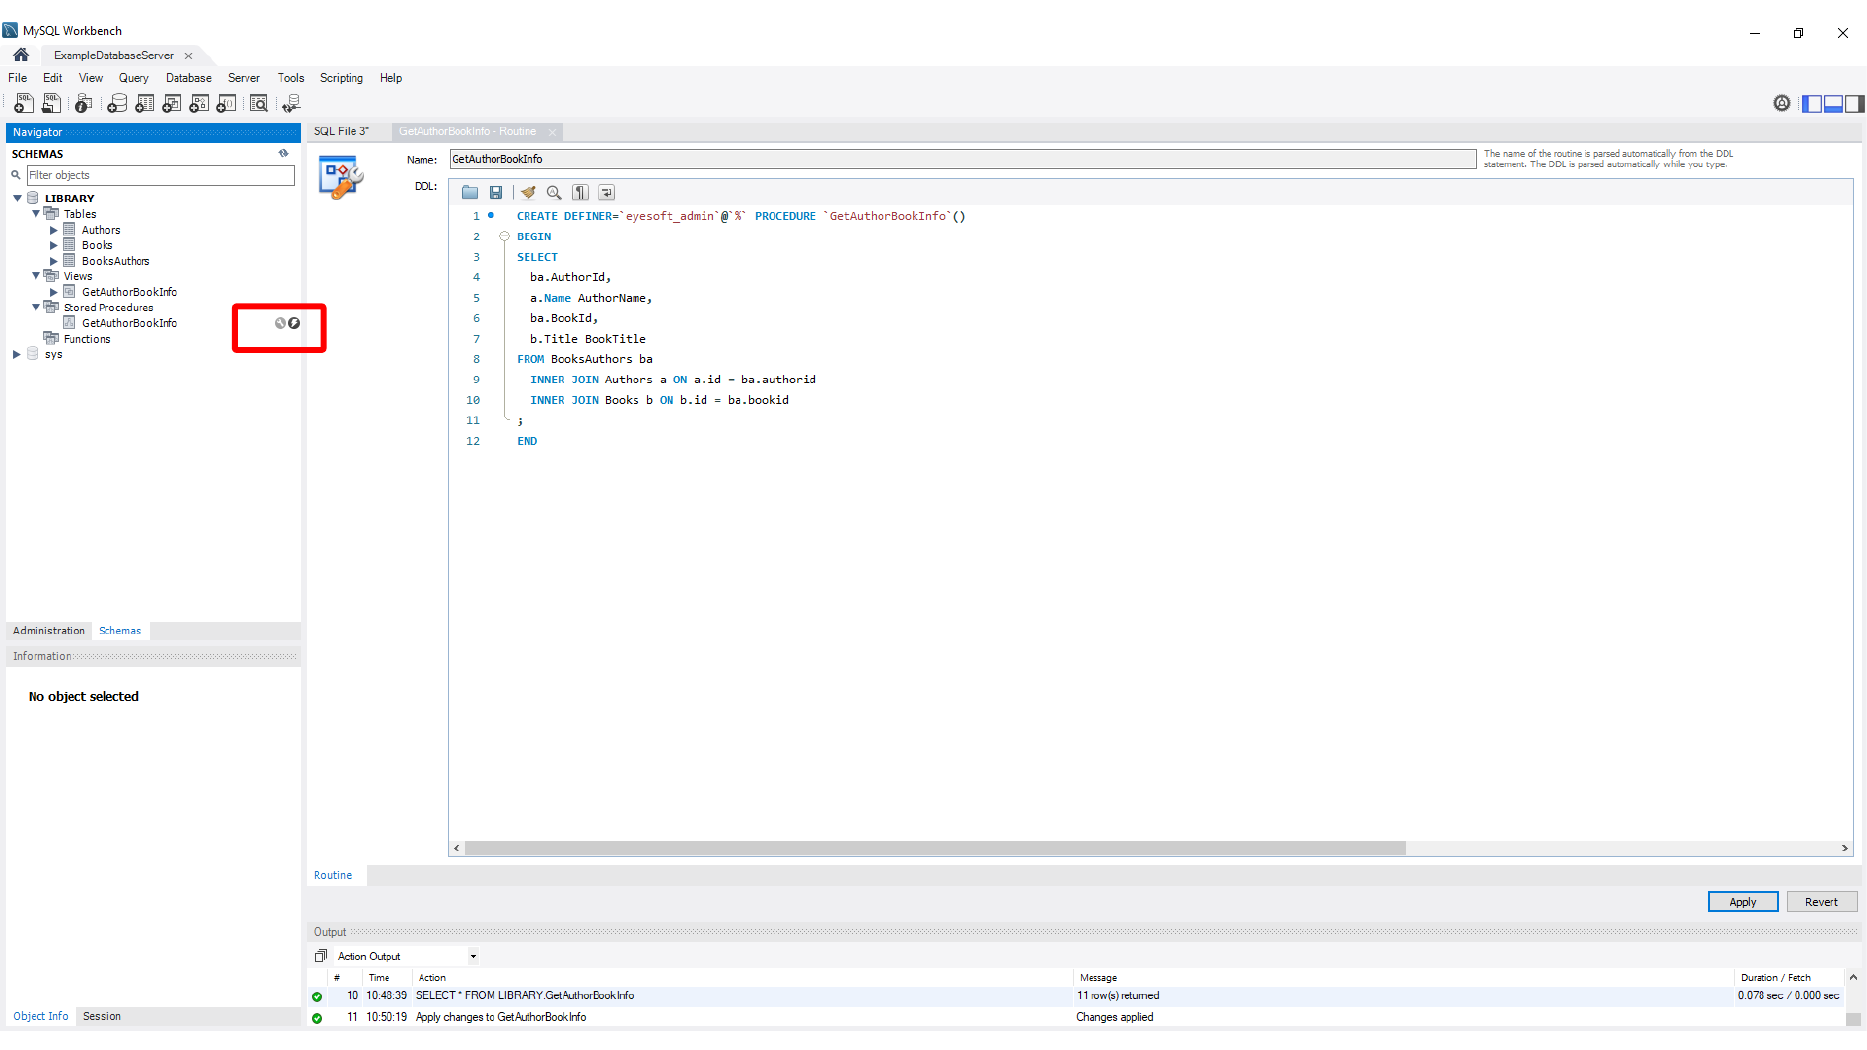
Task: Toggle word wrapping in DDL editor
Action: (x=606, y=192)
